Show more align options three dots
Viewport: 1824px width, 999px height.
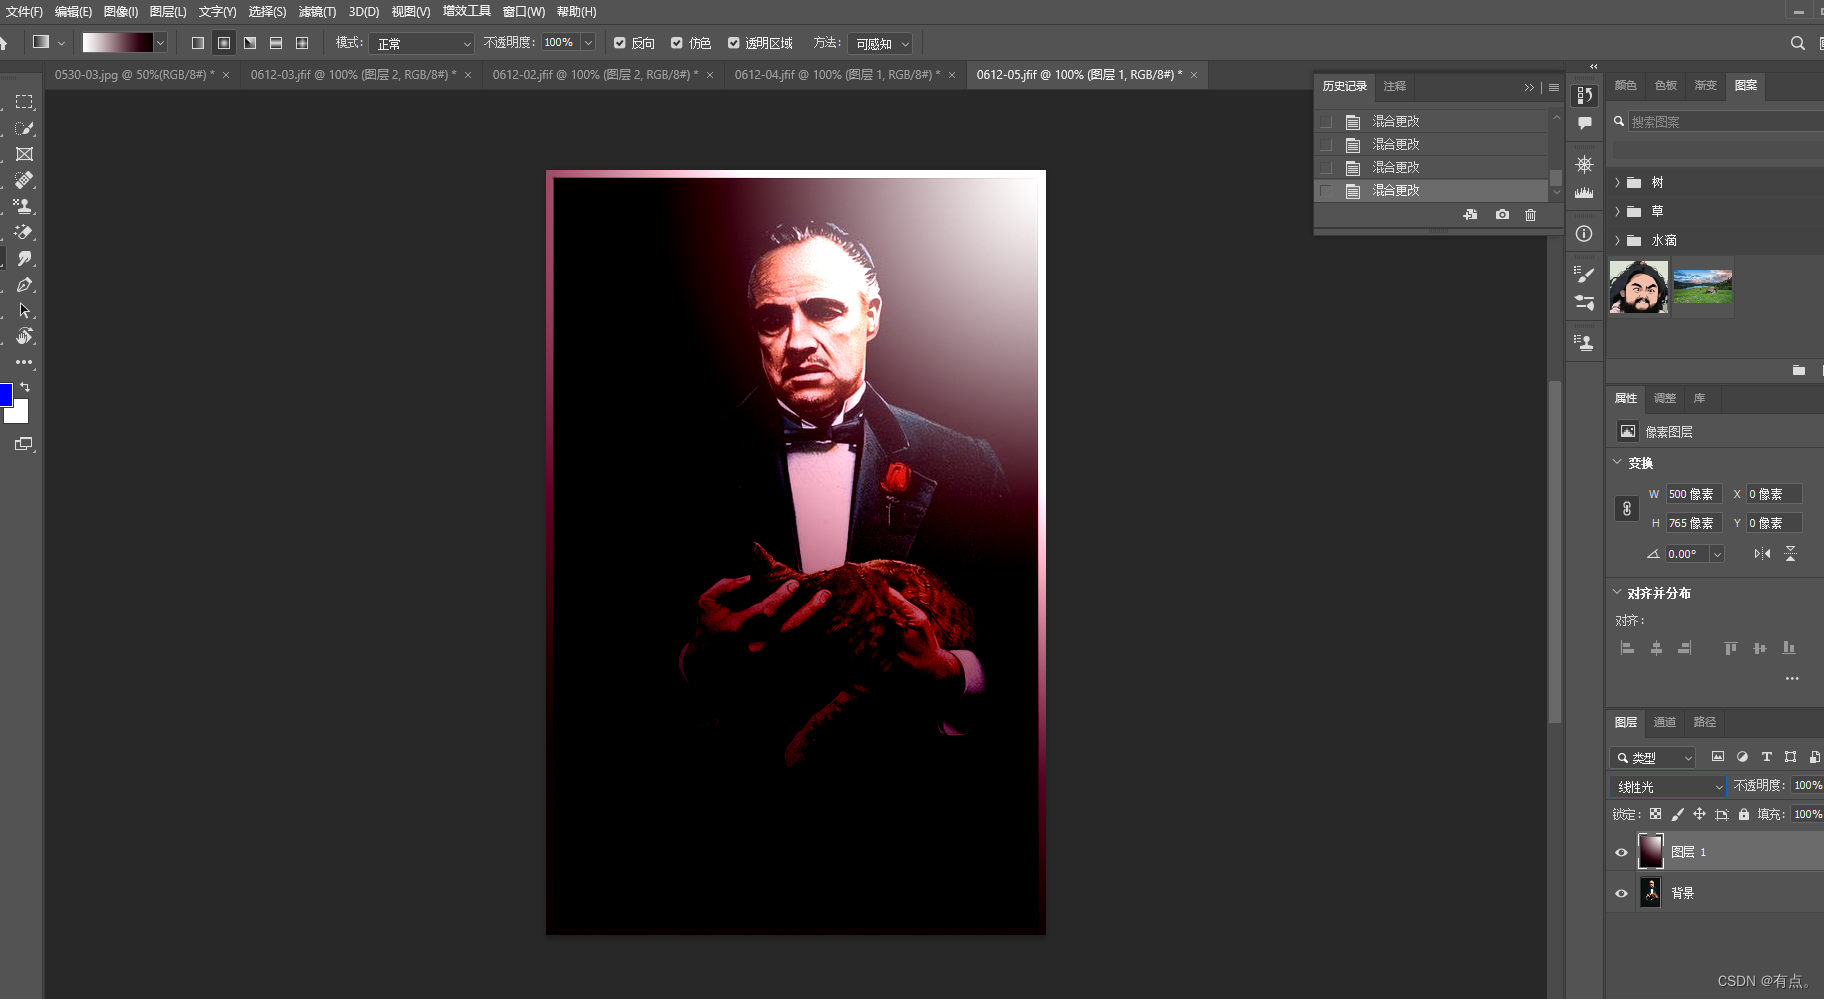(1792, 679)
